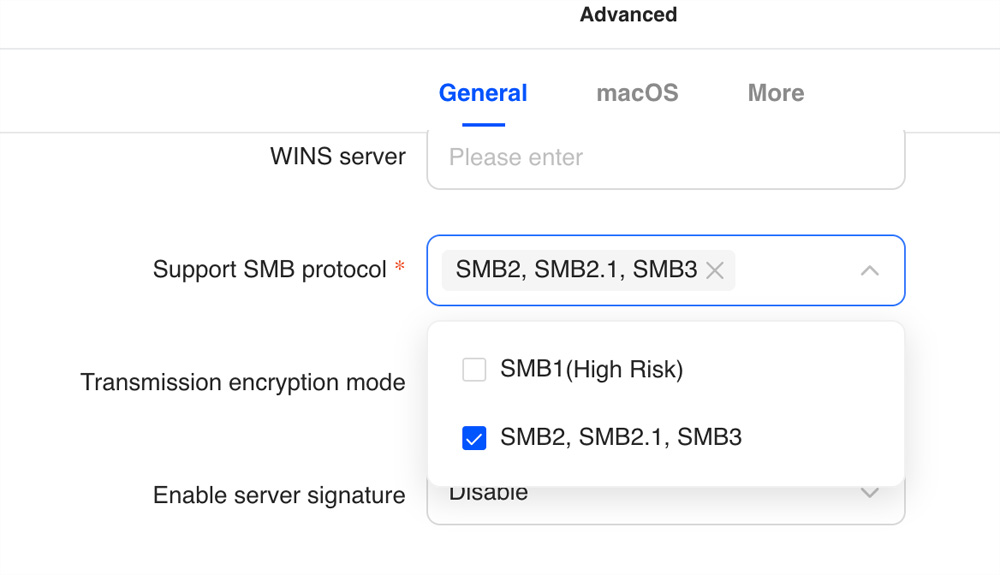Image resolution: width=1000 pixels, height=575 pixels.
Task: Remove the SMB2, SMB2.1, SMB3 tag with X
Action: 715,270
